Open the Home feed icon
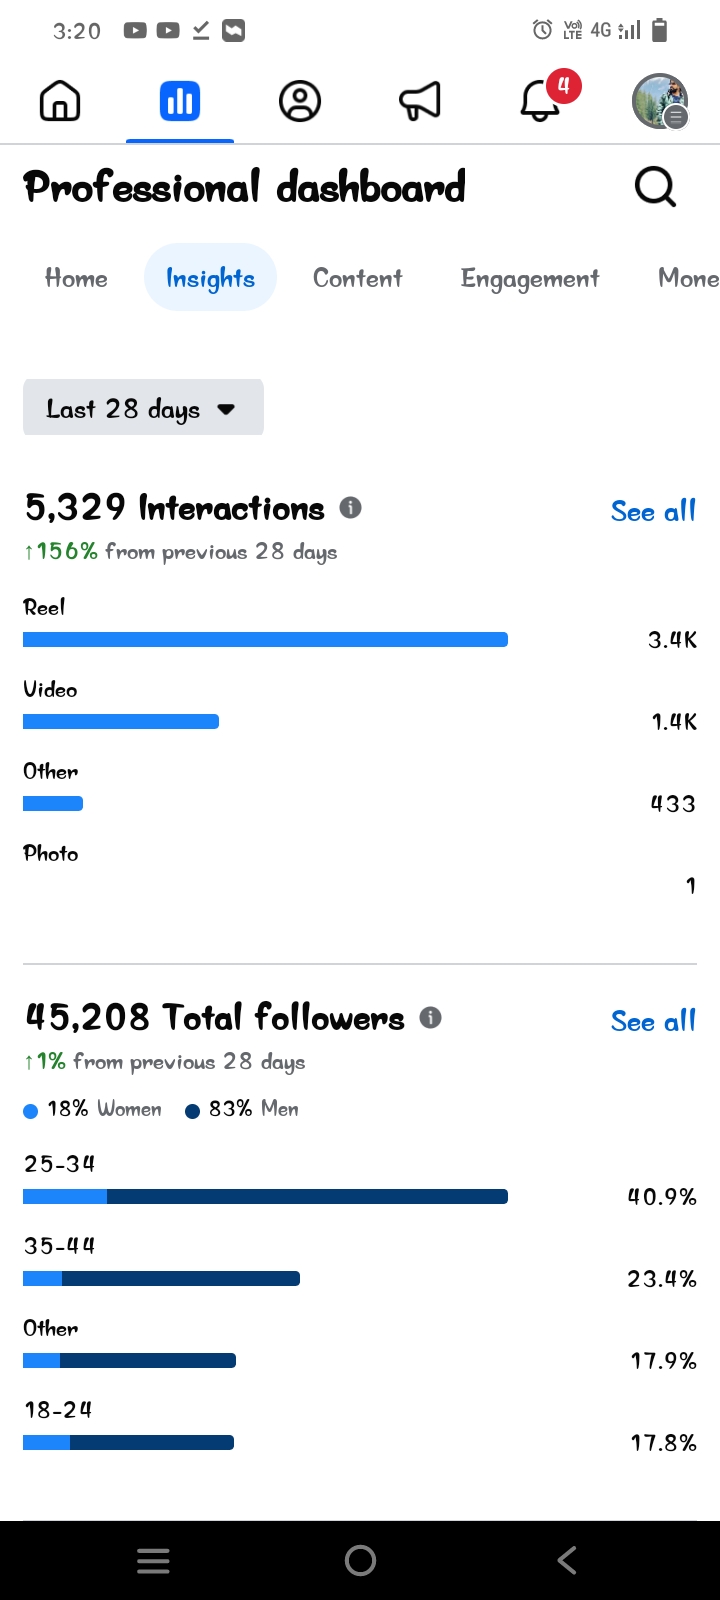Screen dimensions: 720x1600 coord(60,101)
